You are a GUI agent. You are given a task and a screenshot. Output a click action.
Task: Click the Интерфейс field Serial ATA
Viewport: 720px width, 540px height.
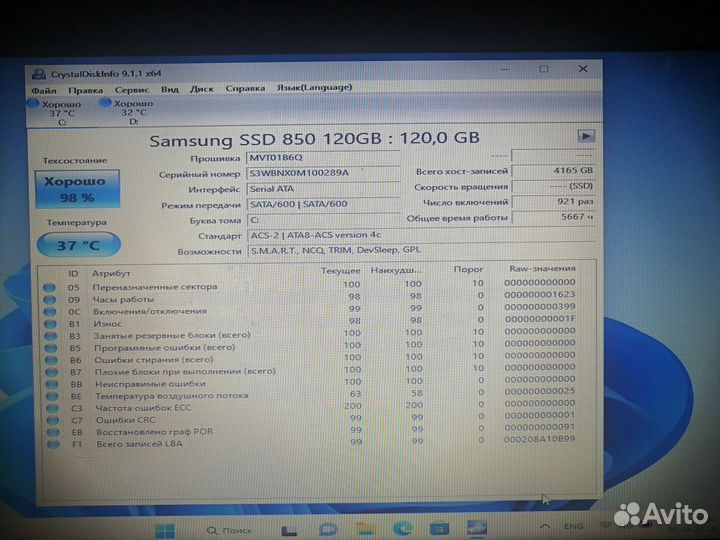tap(323, 189)
